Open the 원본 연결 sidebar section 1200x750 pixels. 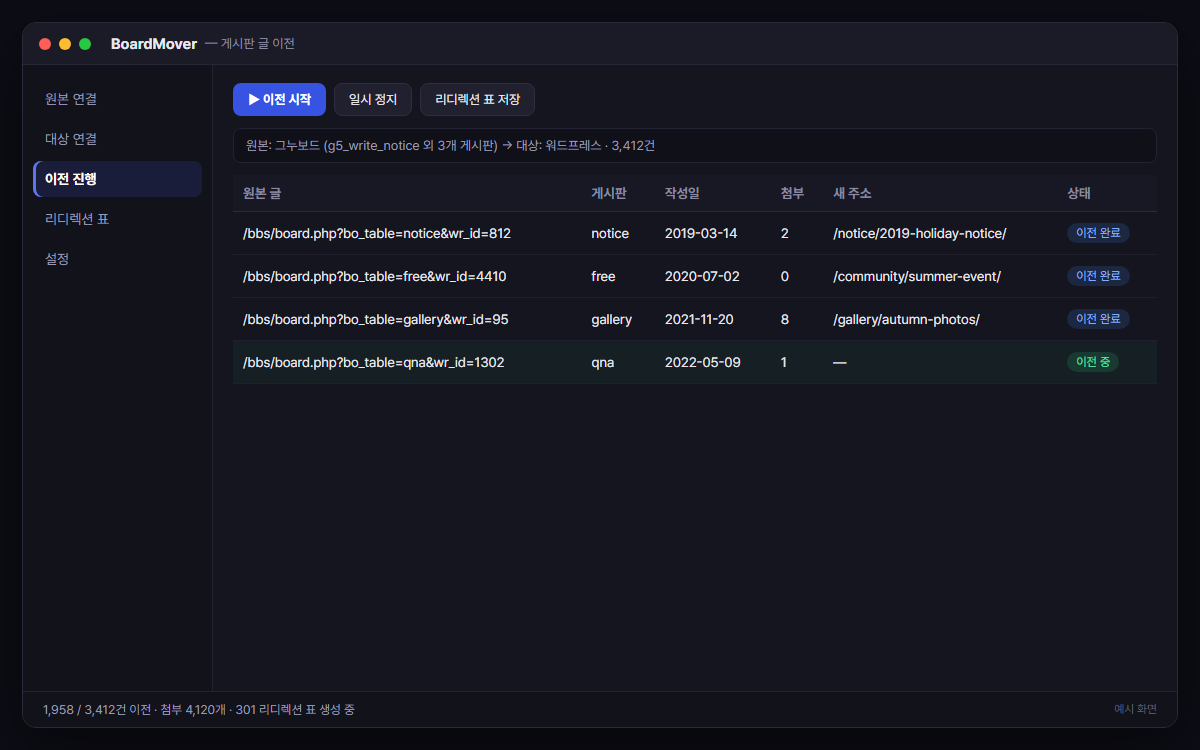click(x=118, y=99)
